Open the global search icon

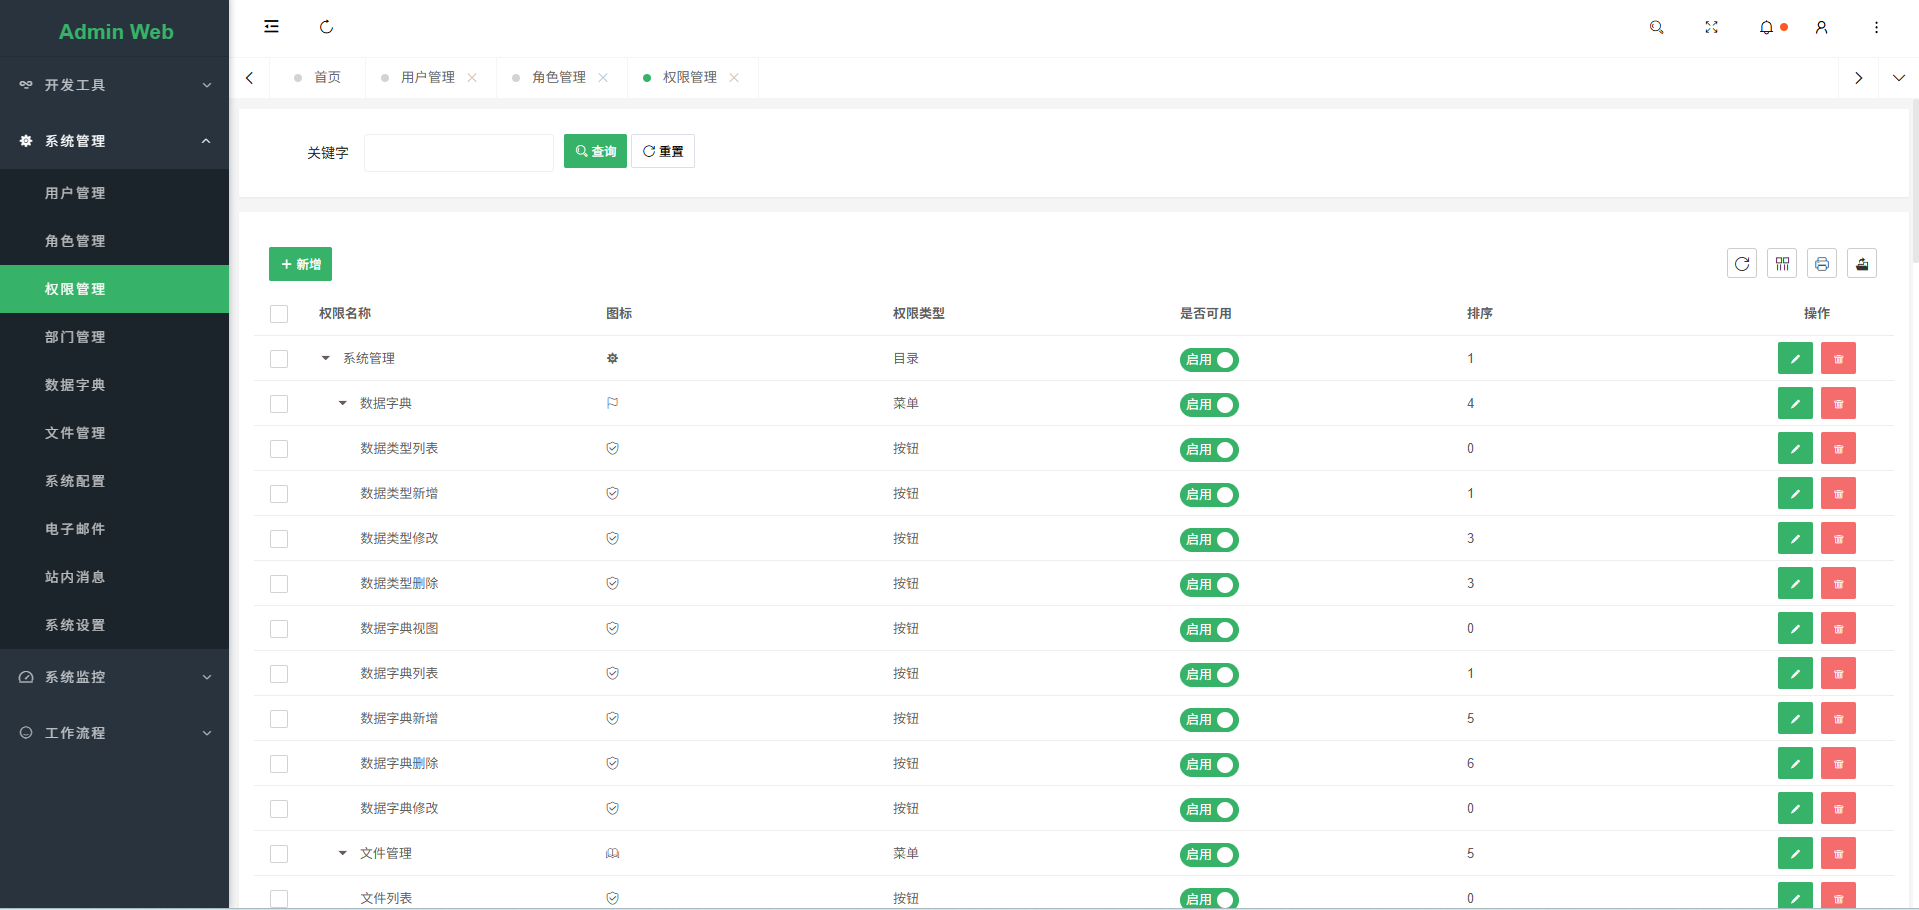click(1656, 27)
